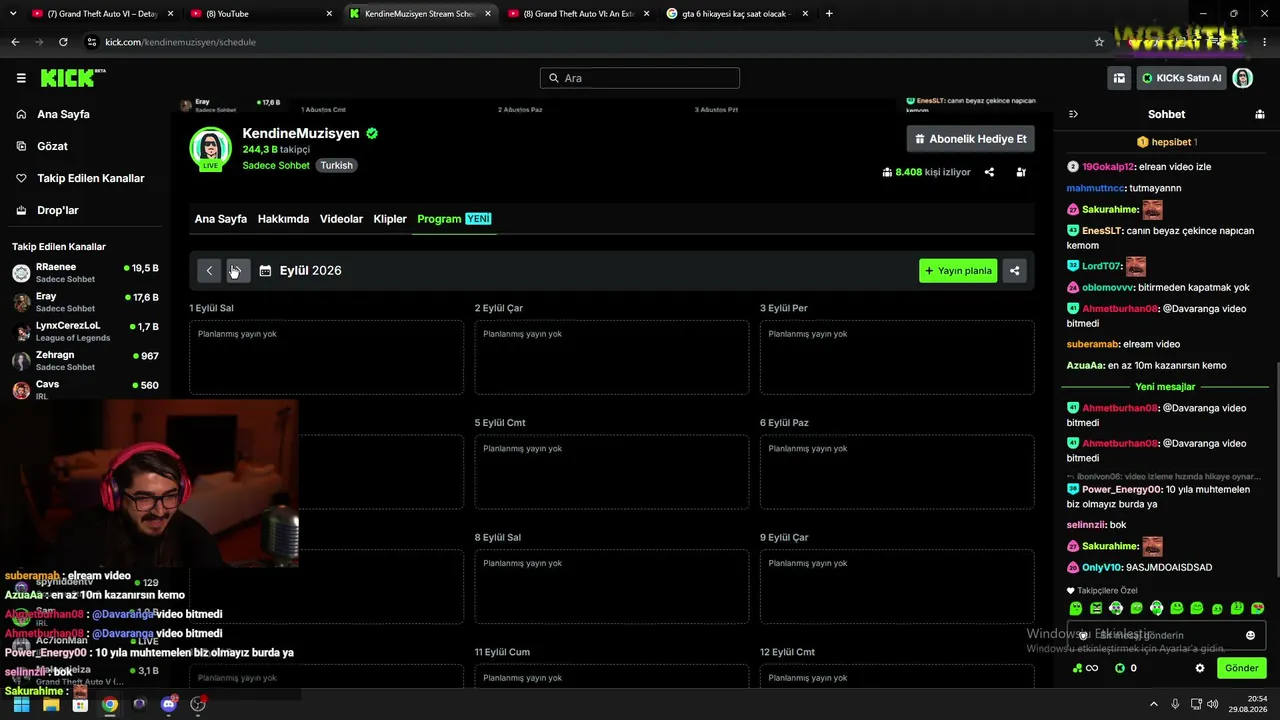Click the KICKs balance showing 0
This screenshot has width=1280, height=720.
coord(1125,668)
